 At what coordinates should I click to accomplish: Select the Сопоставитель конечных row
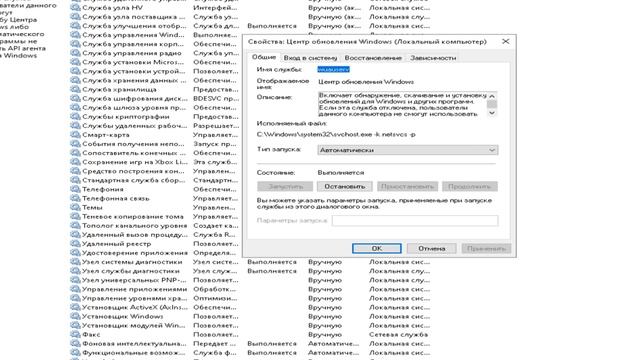coord(156,153)
